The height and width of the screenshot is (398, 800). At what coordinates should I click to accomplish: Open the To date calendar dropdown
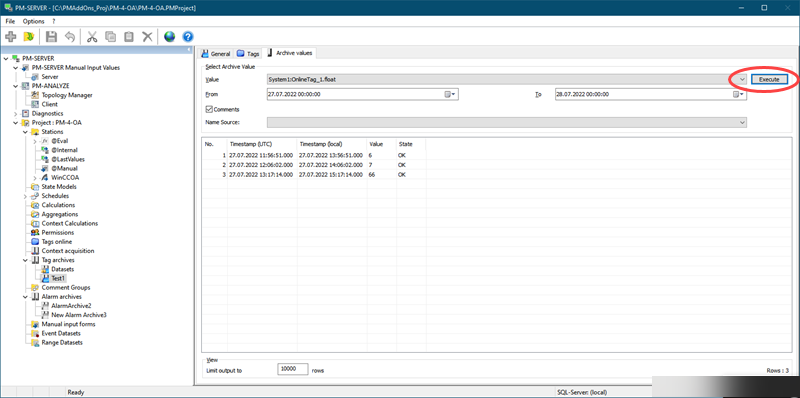739,94
